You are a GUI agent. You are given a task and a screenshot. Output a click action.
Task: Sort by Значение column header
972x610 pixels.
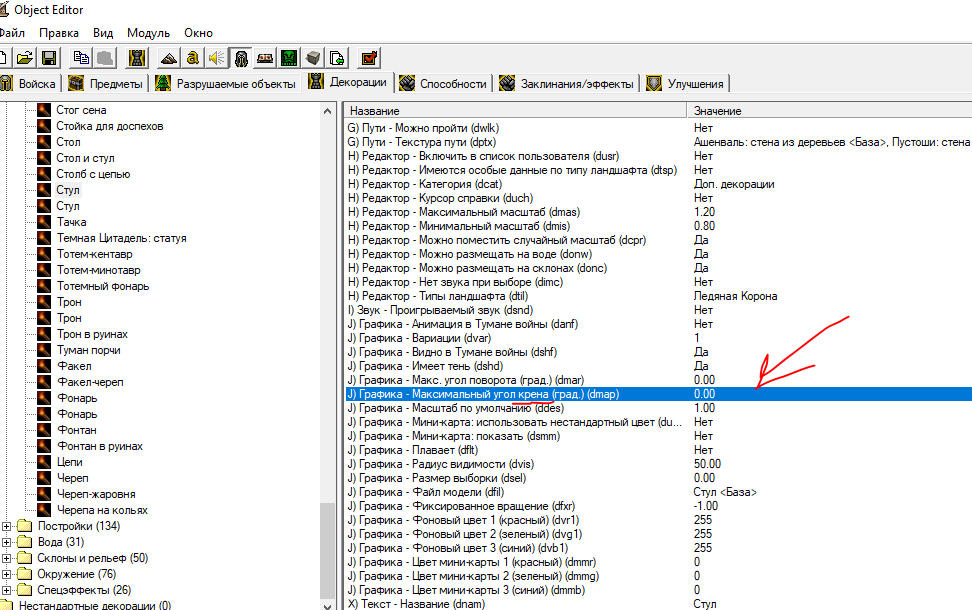829,111
